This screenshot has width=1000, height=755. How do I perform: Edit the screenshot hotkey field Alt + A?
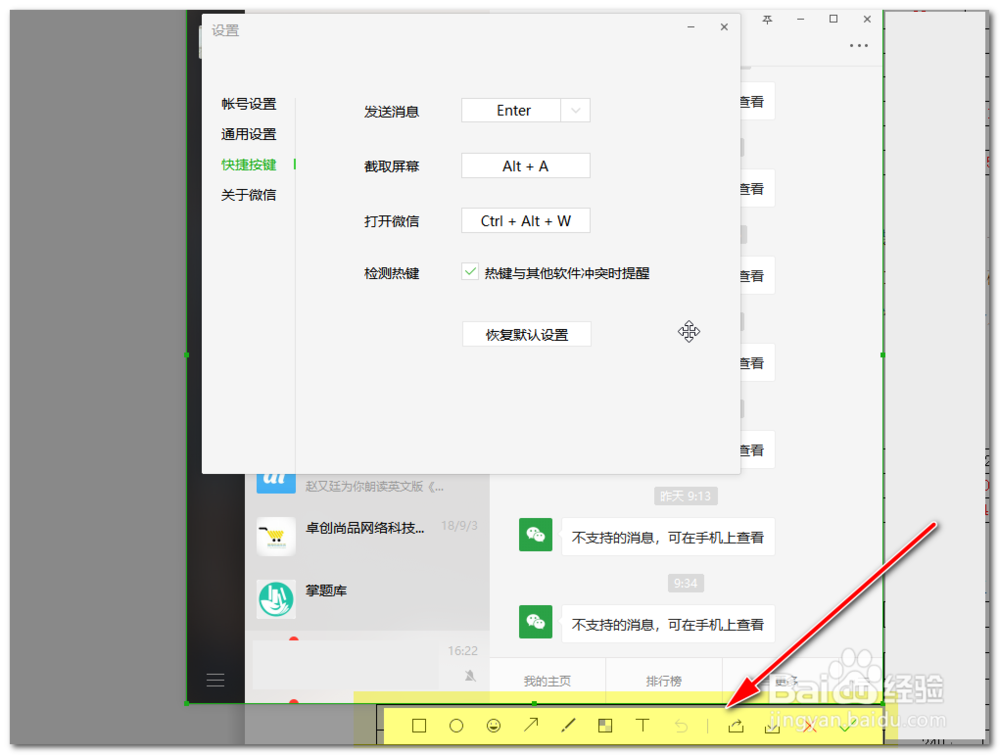click(526, 166)
